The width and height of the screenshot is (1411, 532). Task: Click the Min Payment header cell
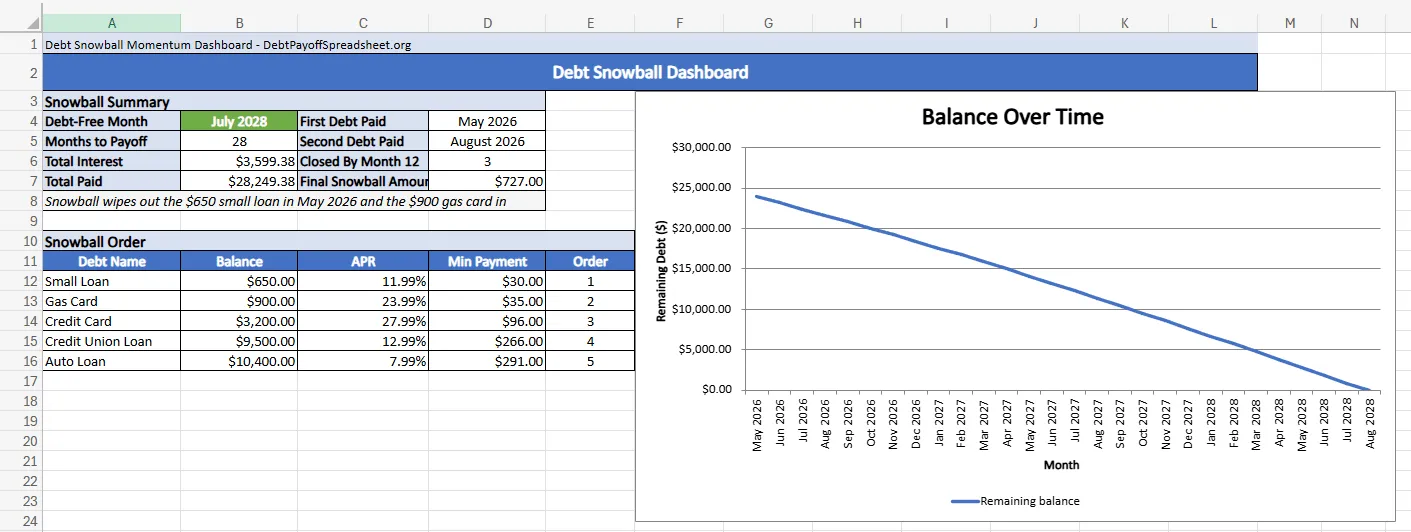tap(487, 261)
